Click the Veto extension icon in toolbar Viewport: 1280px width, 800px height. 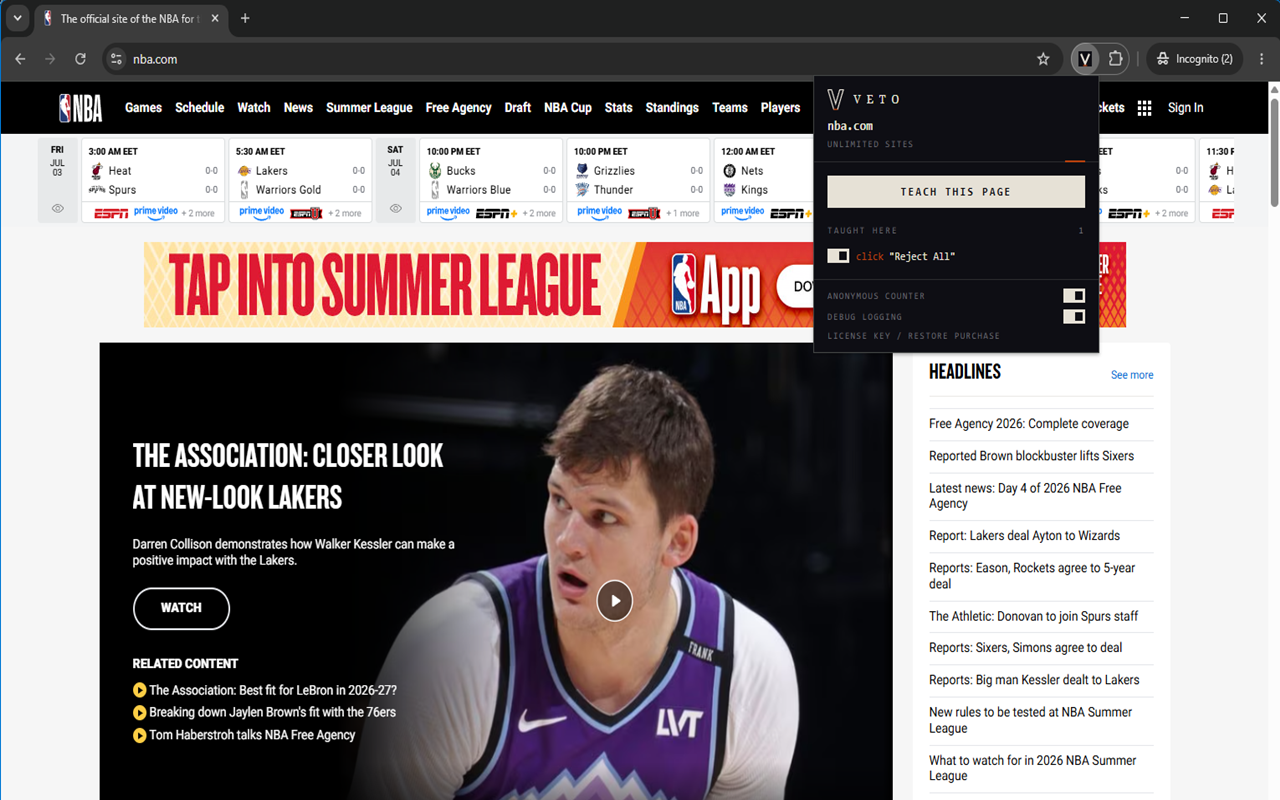pyautogui.click(x=1085, y=59)
